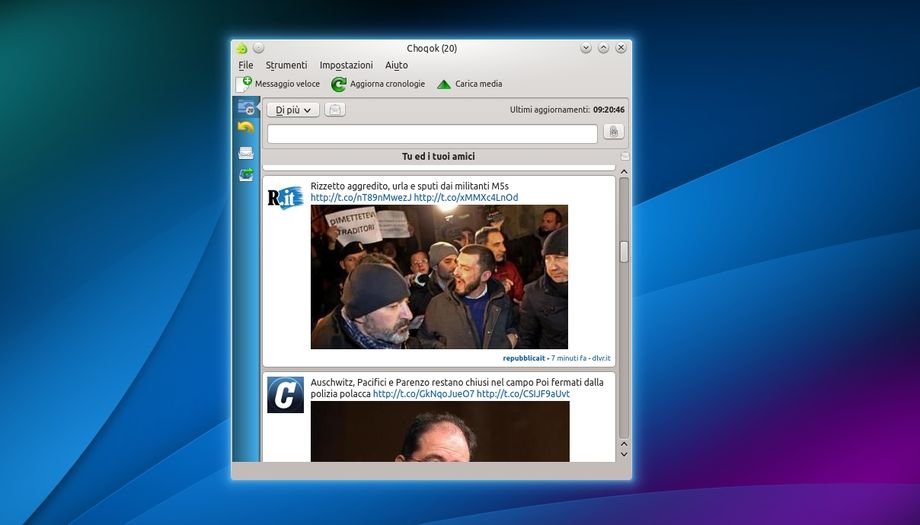The height and width of the screenshot is (525, 920).
Task: Click the timeline vertical scrollbar handle
Action: tap(624, 251)
